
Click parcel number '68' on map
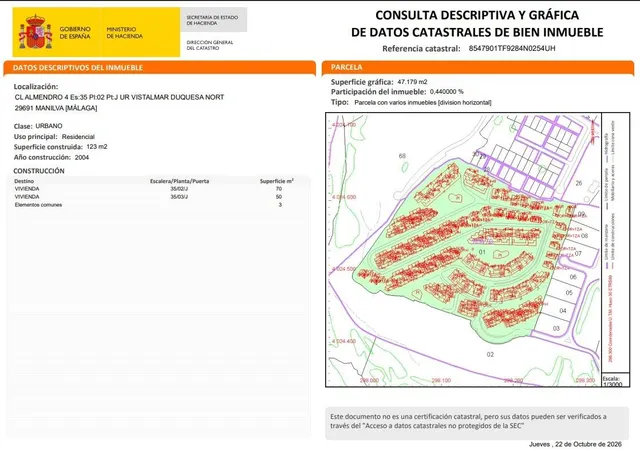tap(402, 156)
